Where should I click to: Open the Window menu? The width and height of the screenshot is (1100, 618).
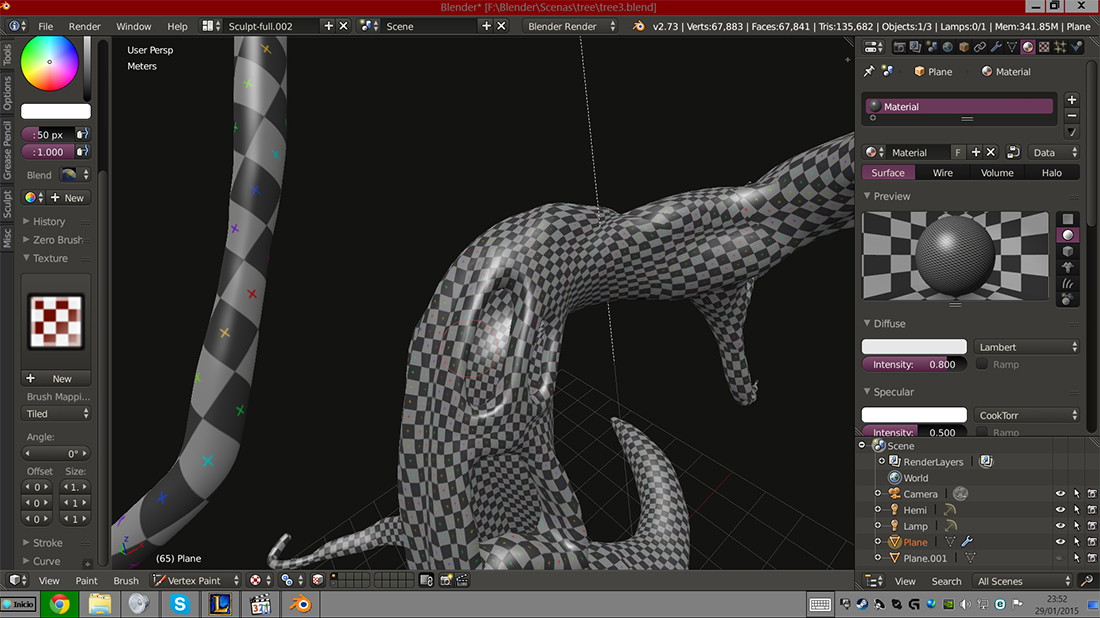coord(133,26)
